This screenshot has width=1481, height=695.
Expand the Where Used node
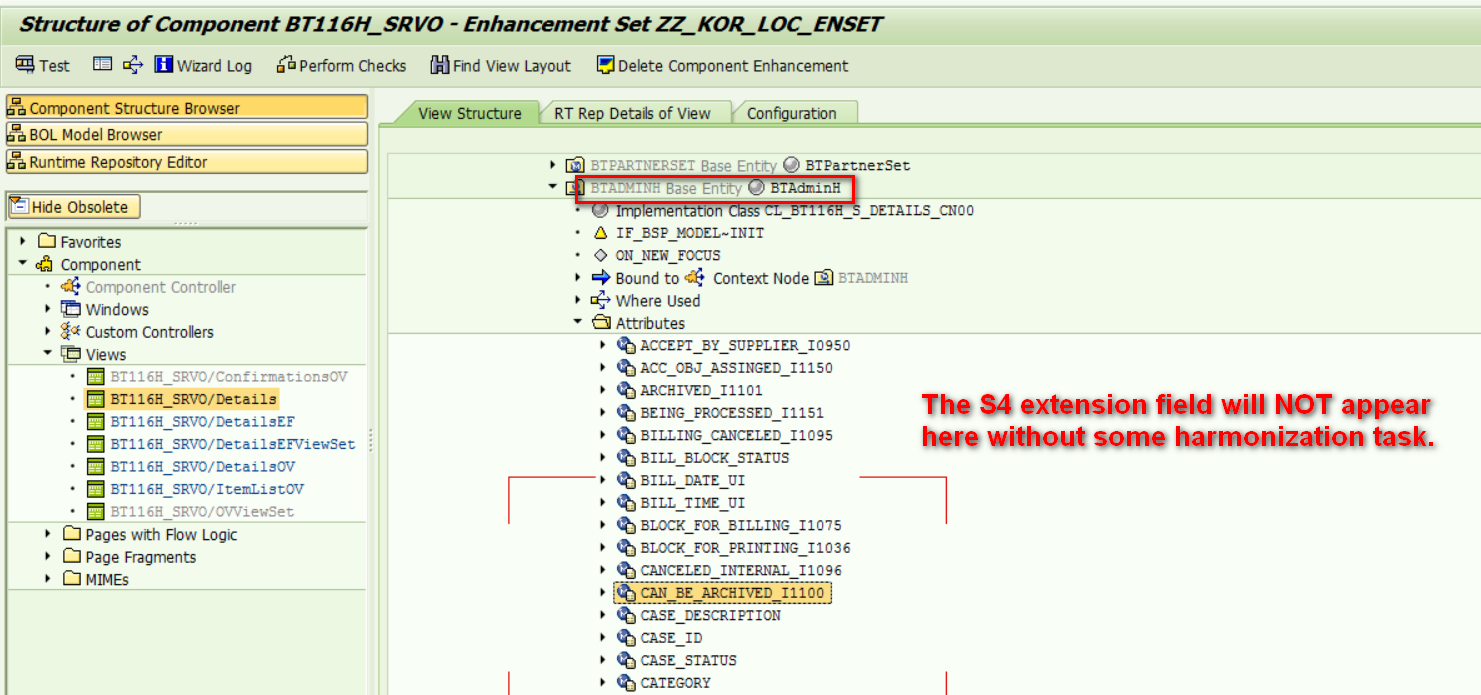tap(577, 300)
